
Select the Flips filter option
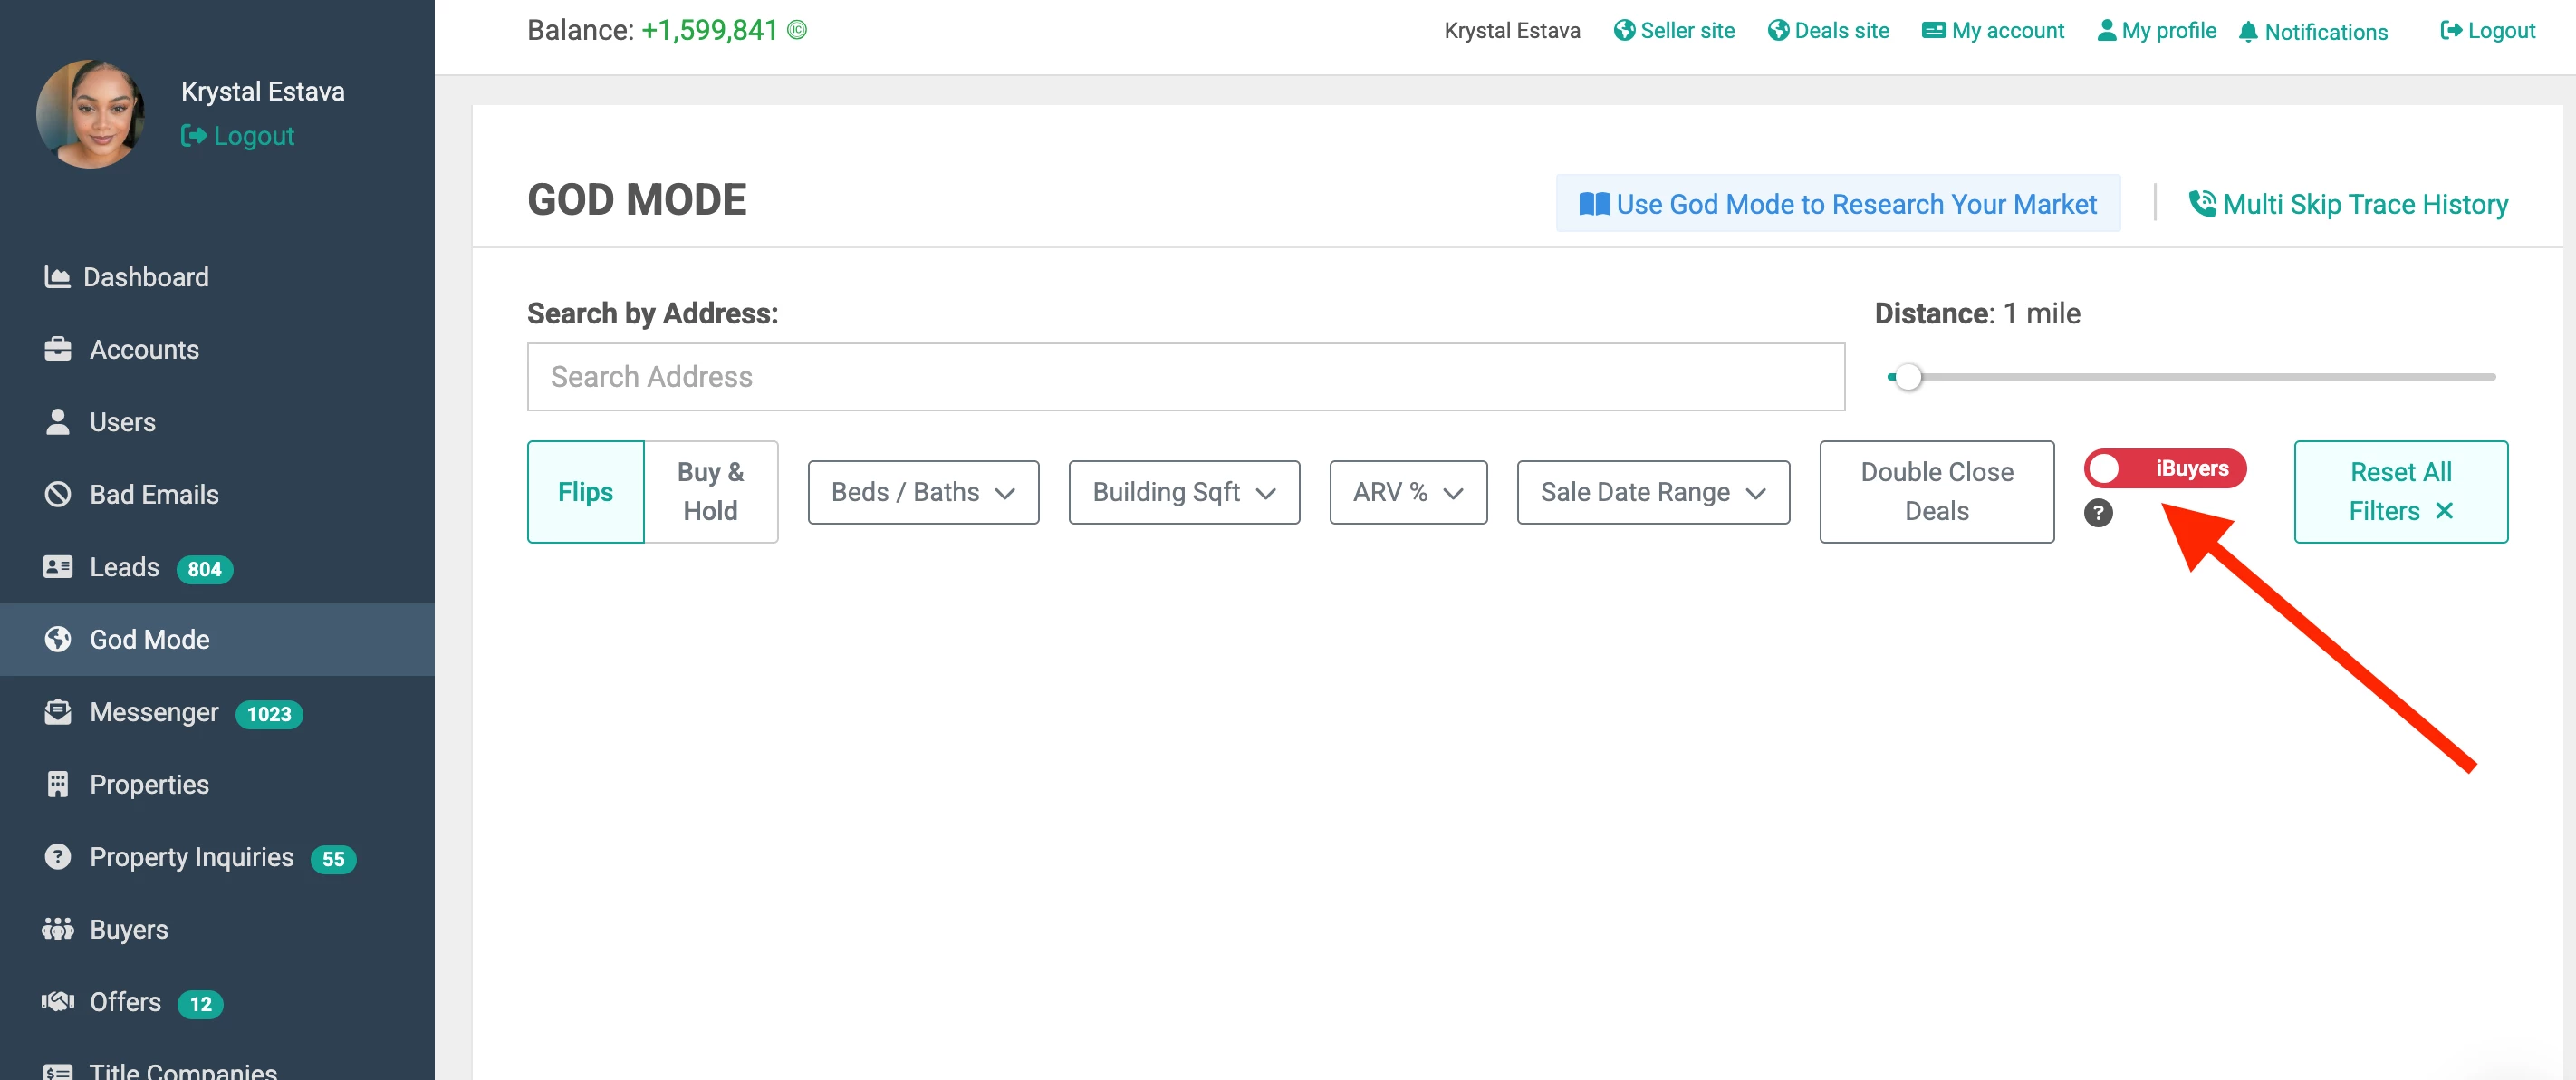click(585, 492)
